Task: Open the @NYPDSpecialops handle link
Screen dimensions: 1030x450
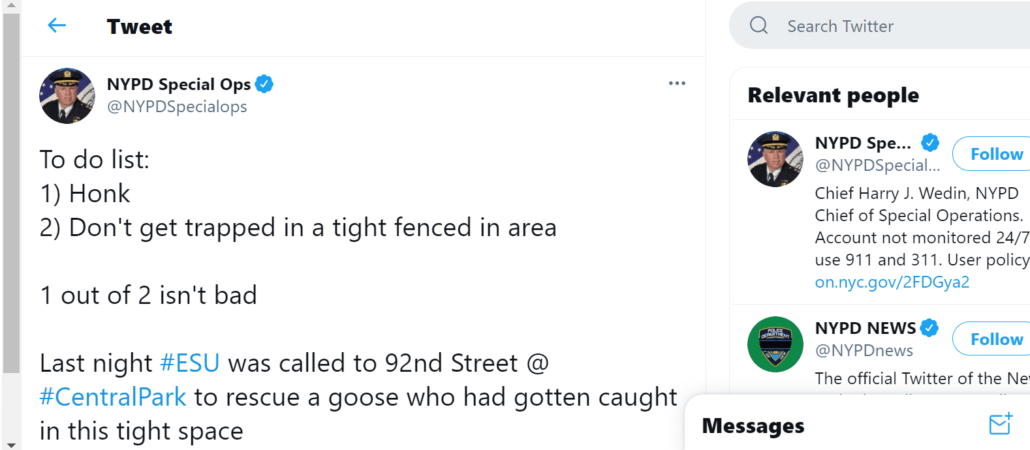Action: tap(177, 107)
